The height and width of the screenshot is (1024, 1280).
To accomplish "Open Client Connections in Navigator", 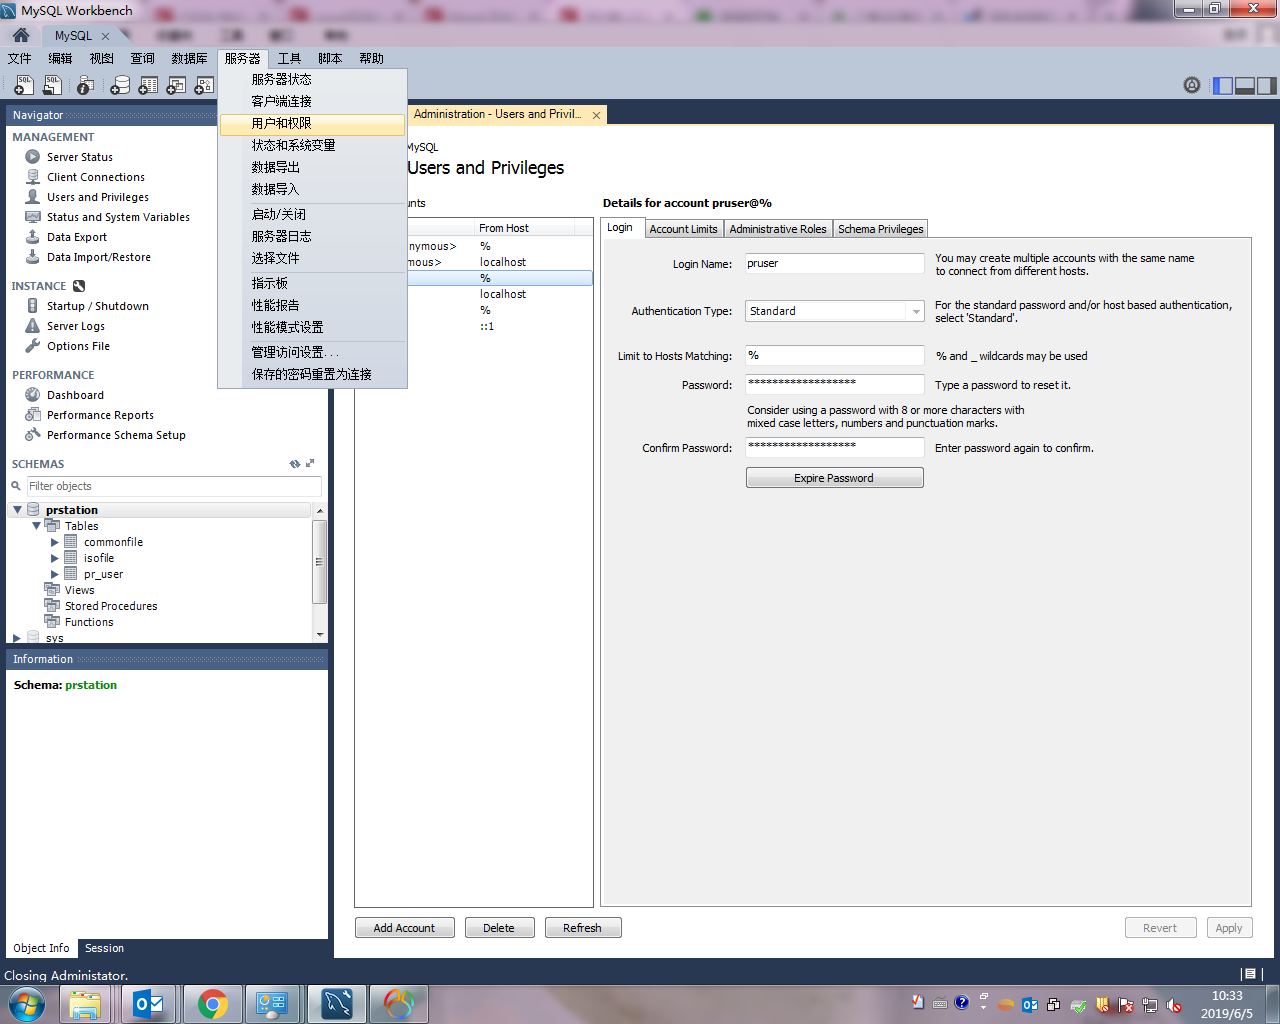I will click(x=96, y=177).
